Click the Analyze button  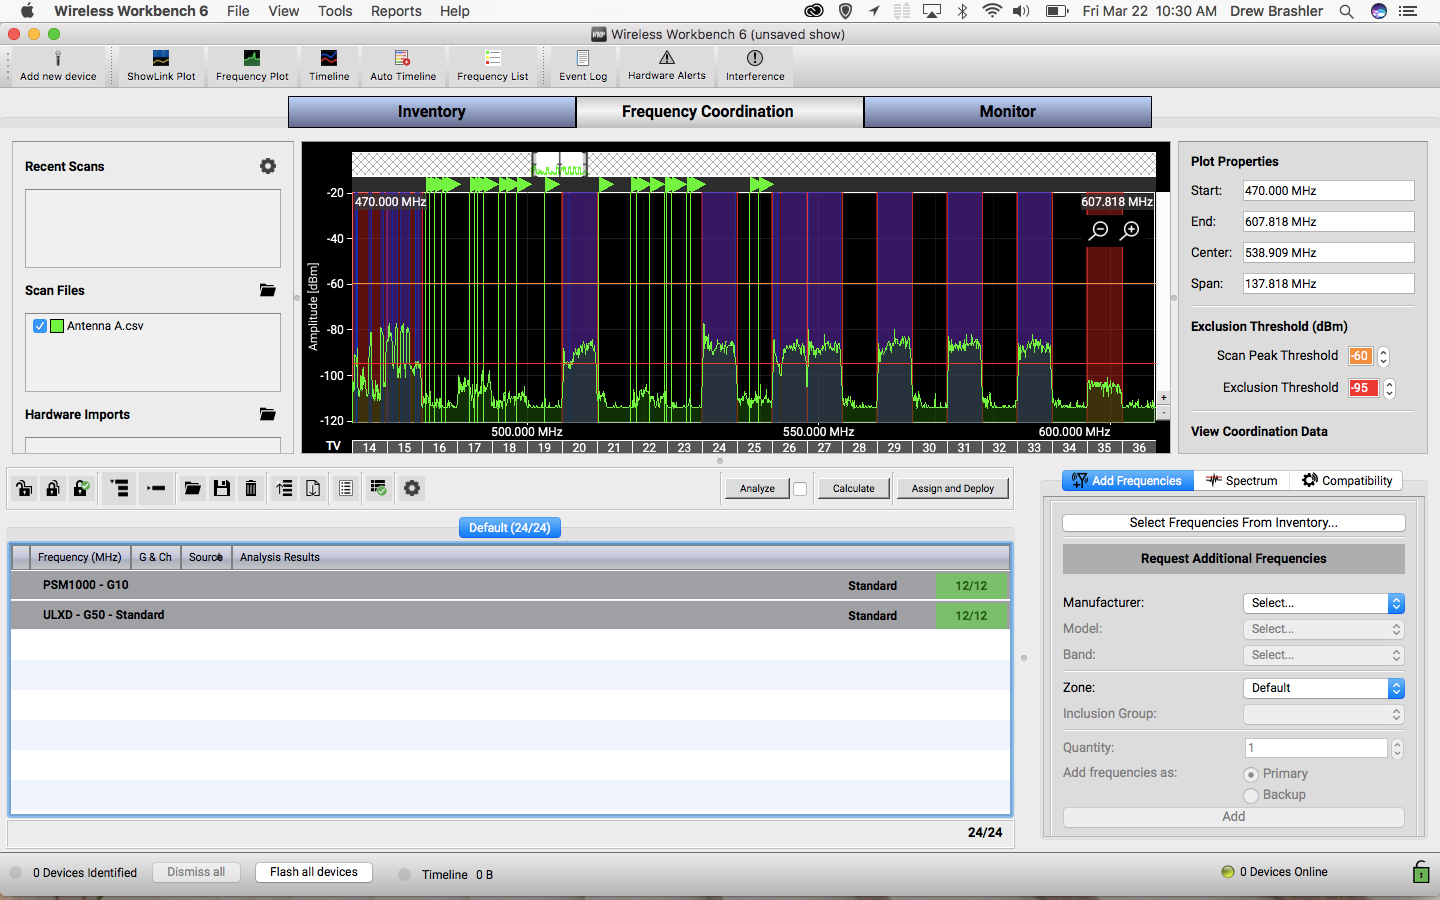[x=757, y=489]
